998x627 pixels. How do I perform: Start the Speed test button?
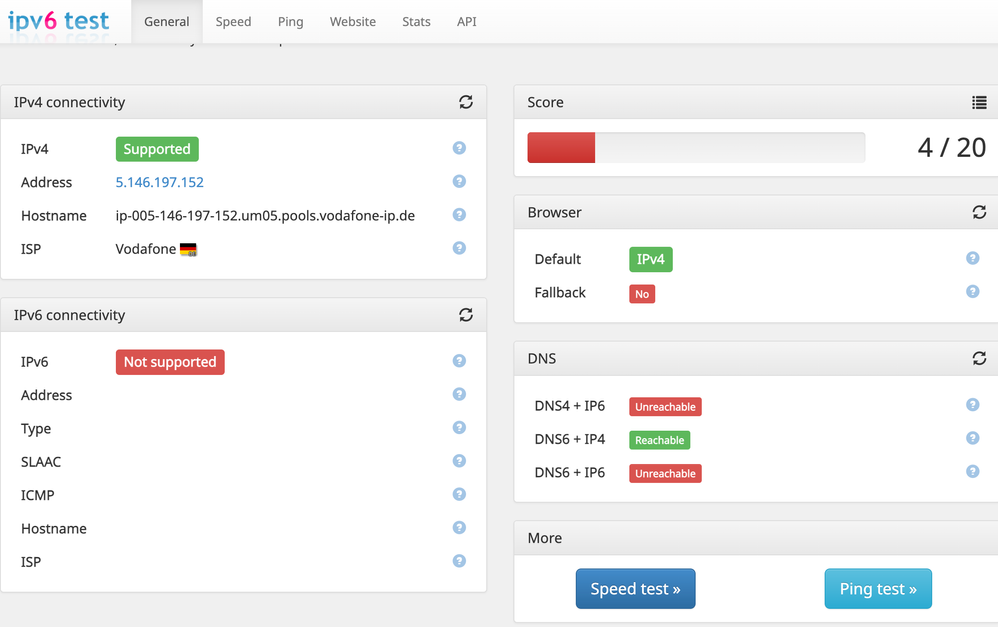click(635, 589)
